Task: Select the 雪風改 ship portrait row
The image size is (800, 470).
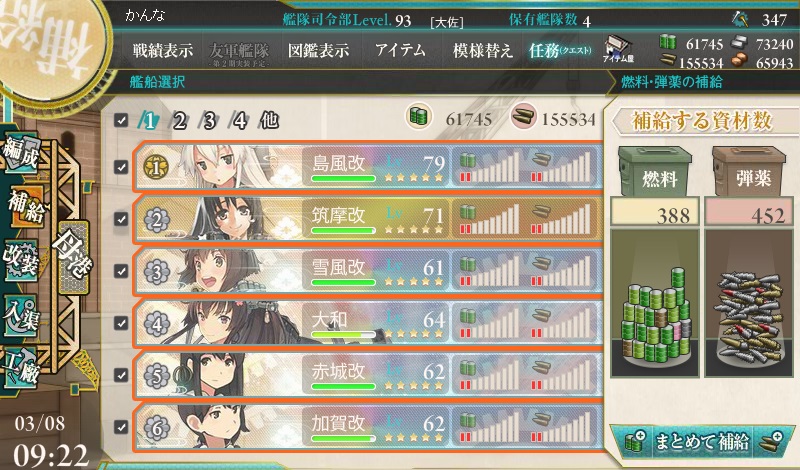Action: [369, 271]
